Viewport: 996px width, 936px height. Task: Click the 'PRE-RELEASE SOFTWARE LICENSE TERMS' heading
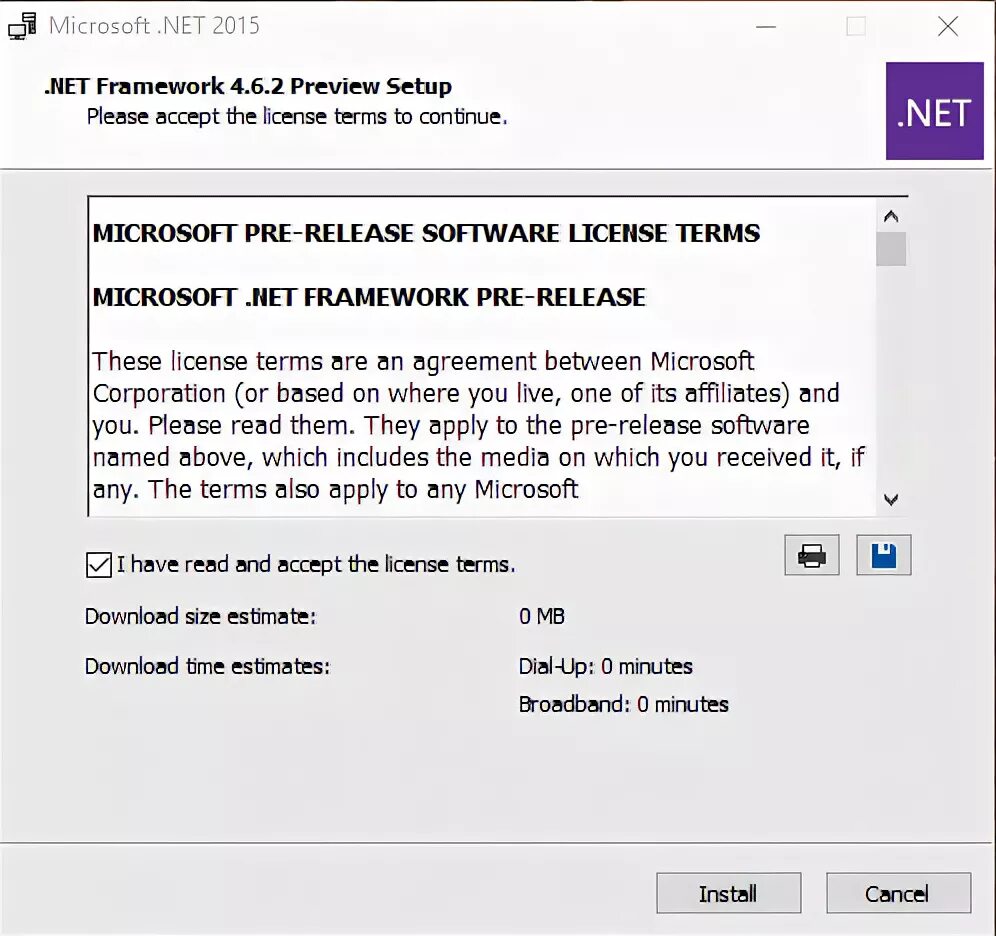[502, 233]
